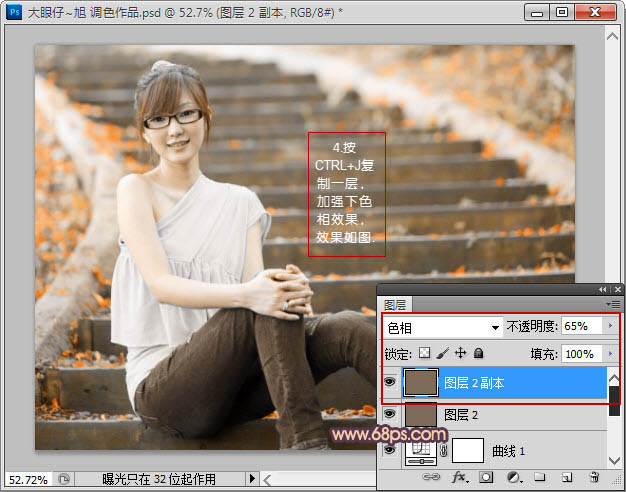Create new fill or adjustment layer
626x492 pixels.
pyautogui.click(x=513, y=478)
